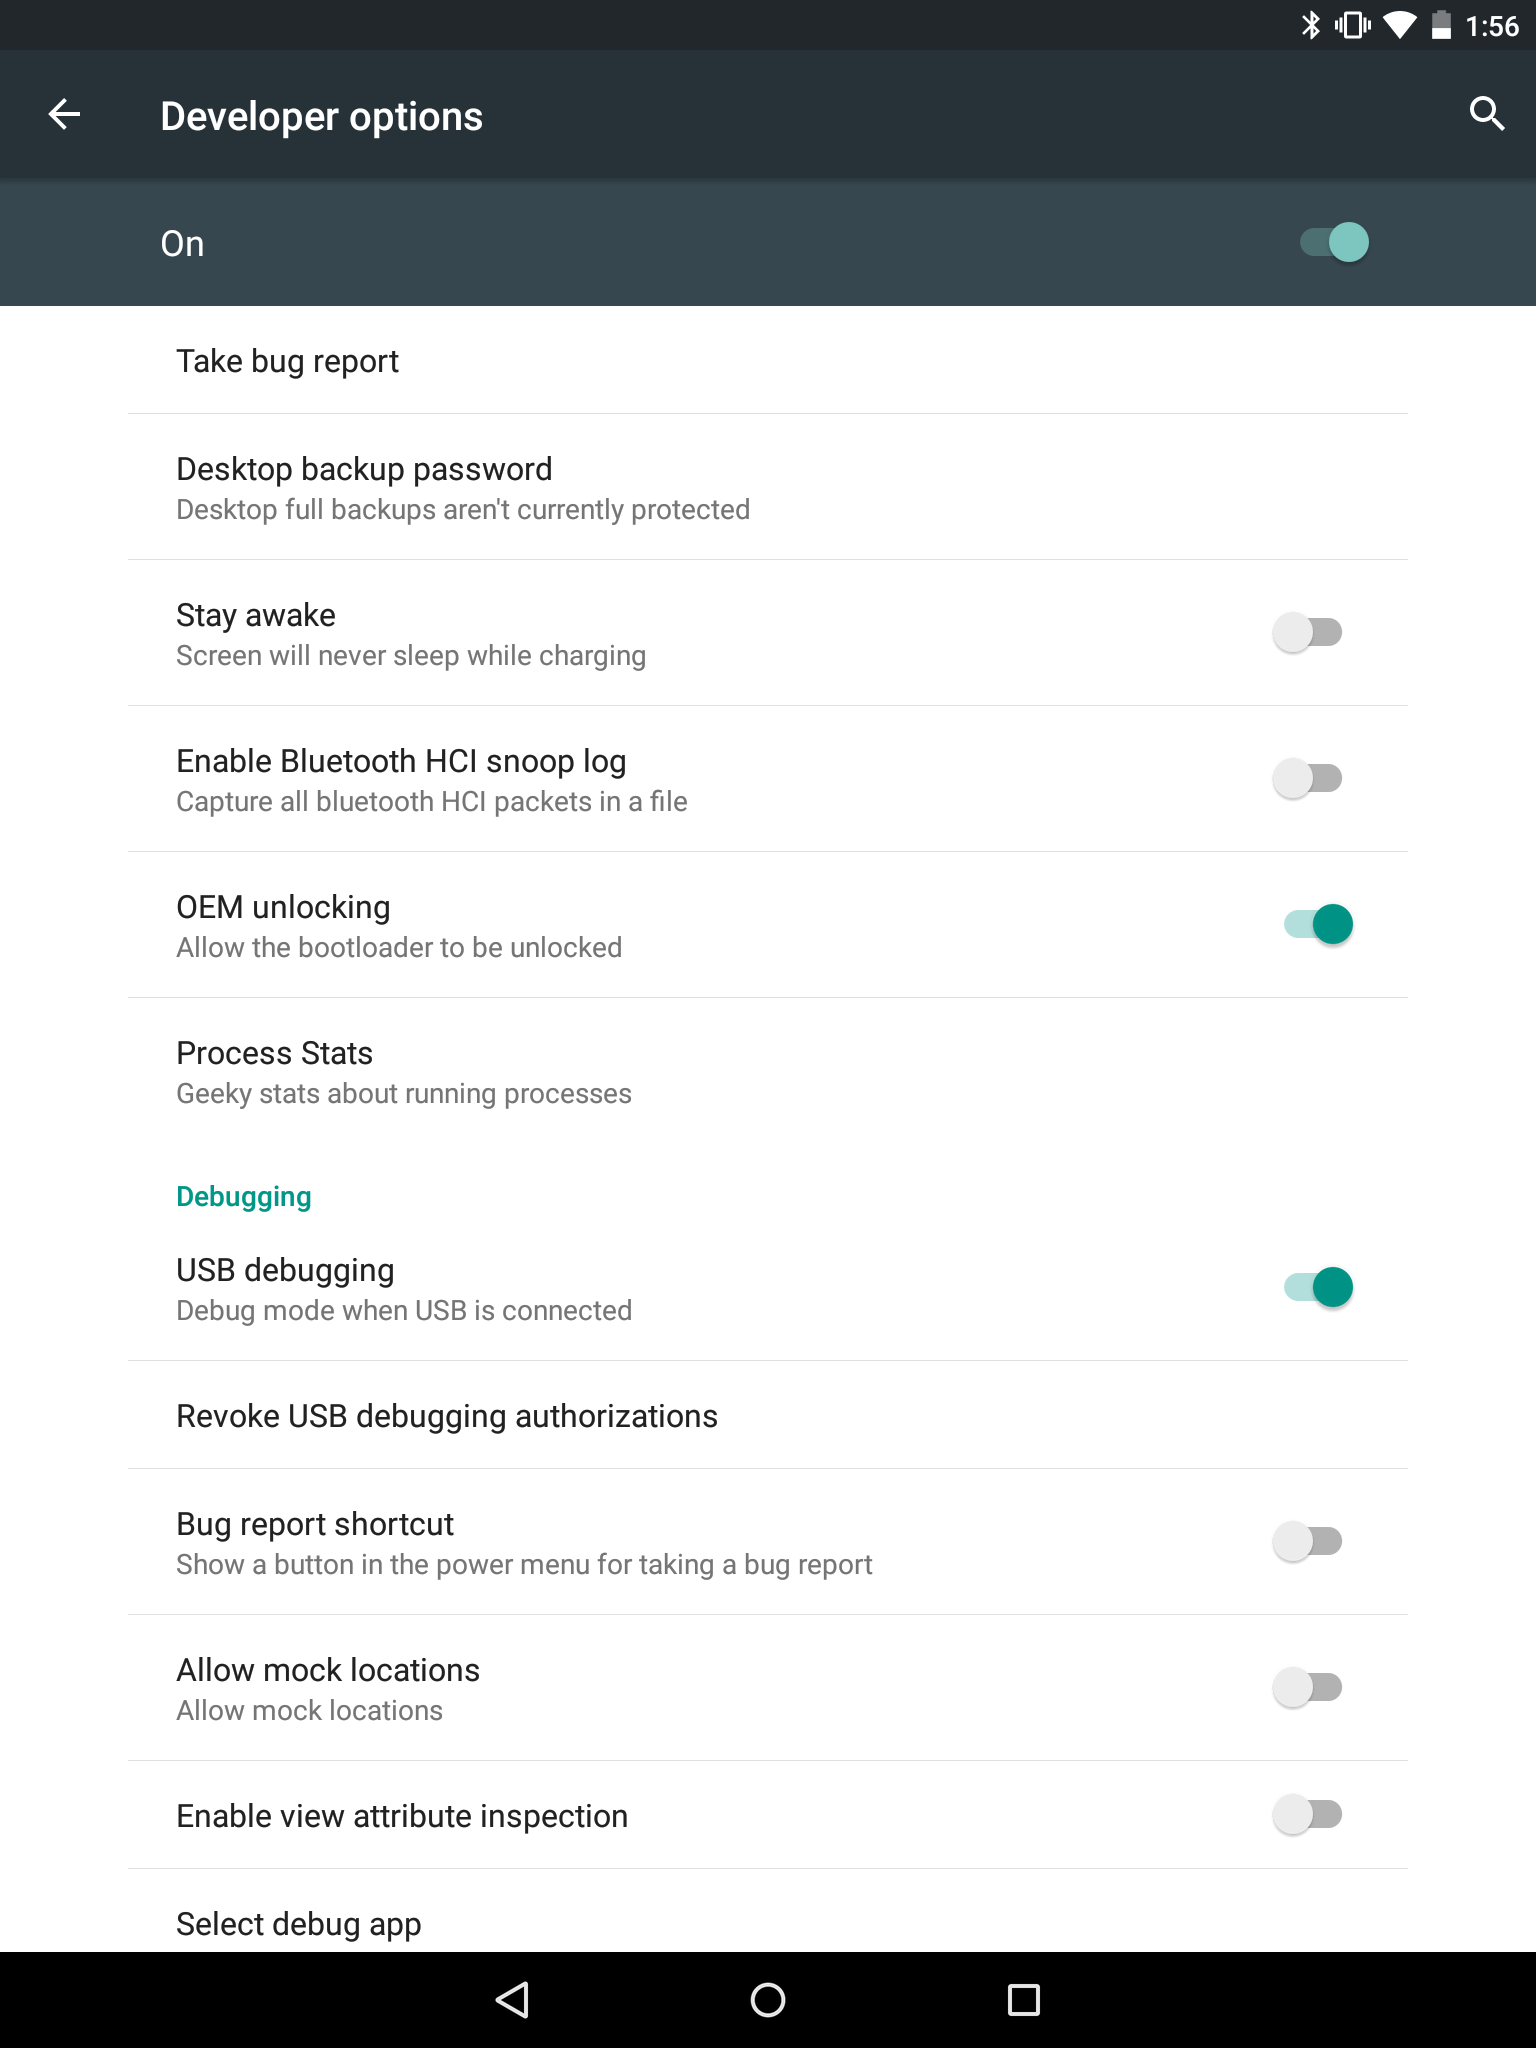1536x2048 pixels.
Task: Enable view attribute inspection switch
Action: point(1307,1814)
